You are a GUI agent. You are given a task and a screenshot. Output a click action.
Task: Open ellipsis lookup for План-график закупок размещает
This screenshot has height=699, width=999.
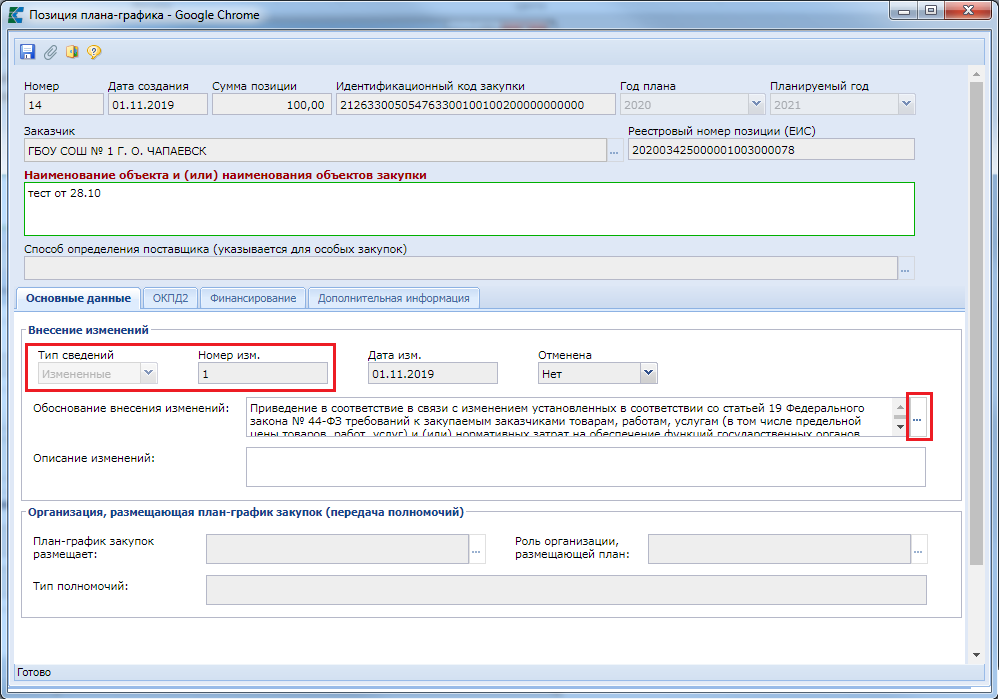click(x=477, y=549)
